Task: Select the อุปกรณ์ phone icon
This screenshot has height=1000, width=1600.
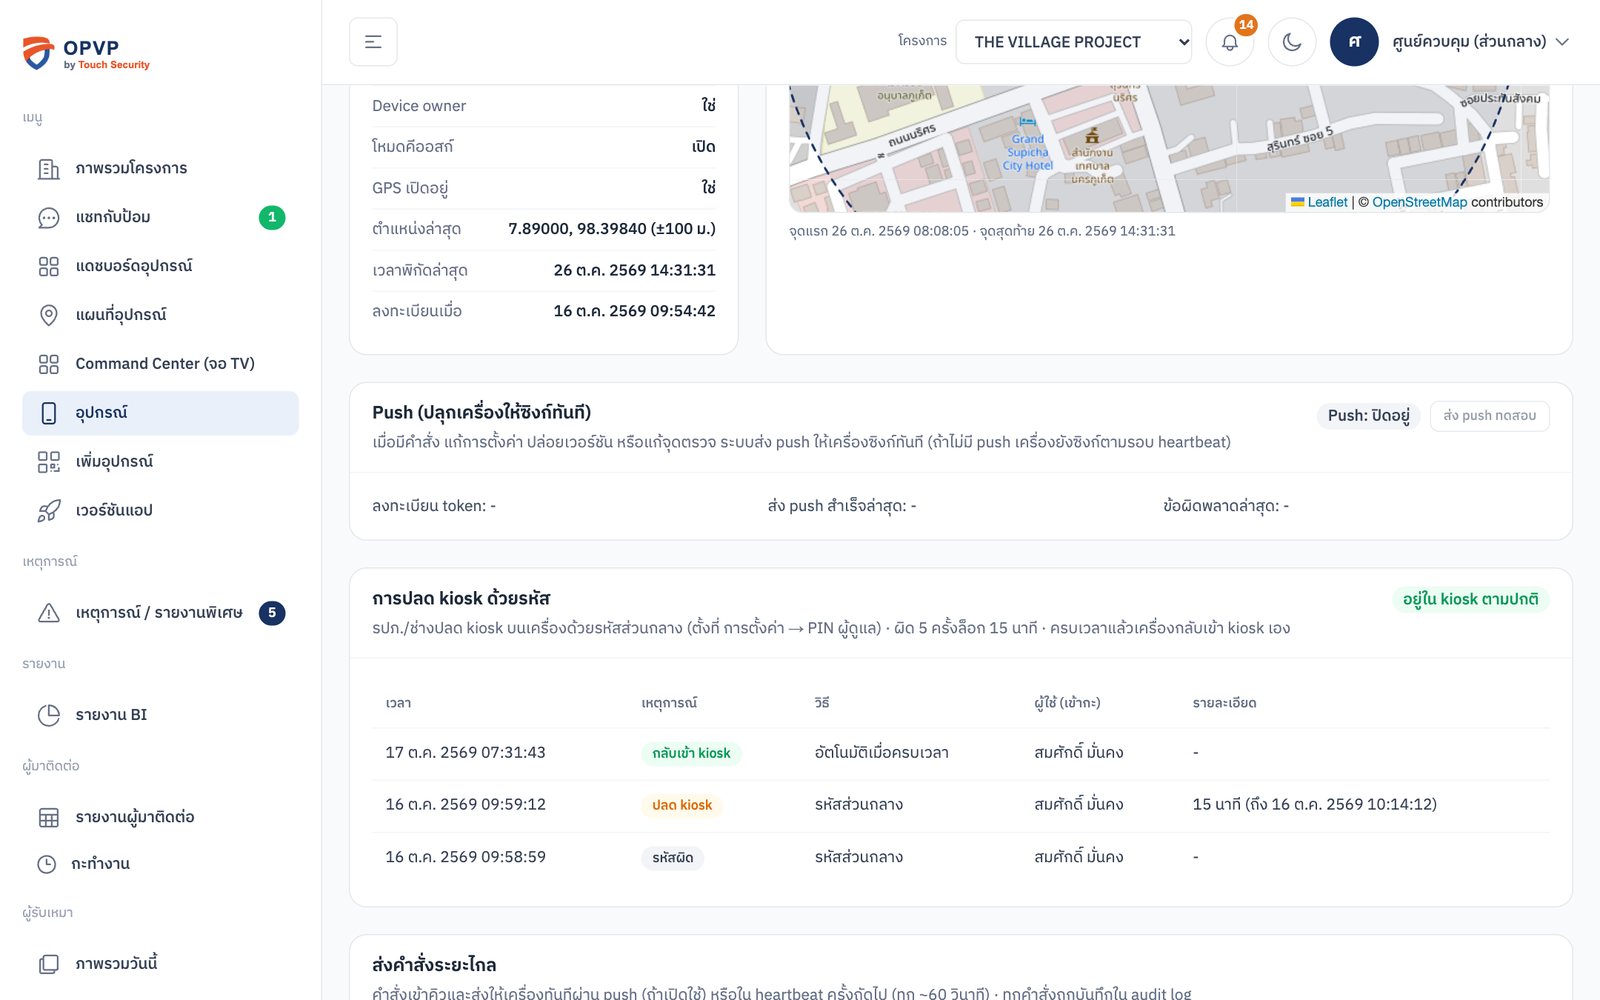Action: 49,413
